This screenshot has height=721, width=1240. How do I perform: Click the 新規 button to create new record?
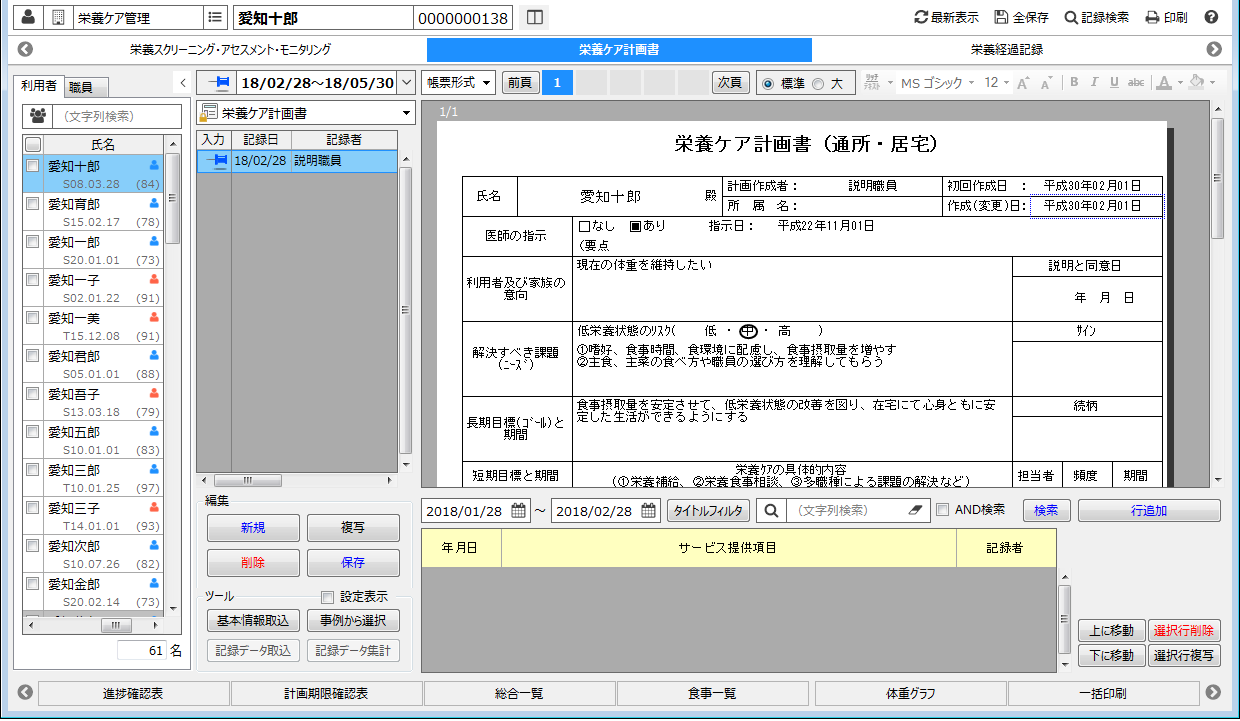click(253, 528)
